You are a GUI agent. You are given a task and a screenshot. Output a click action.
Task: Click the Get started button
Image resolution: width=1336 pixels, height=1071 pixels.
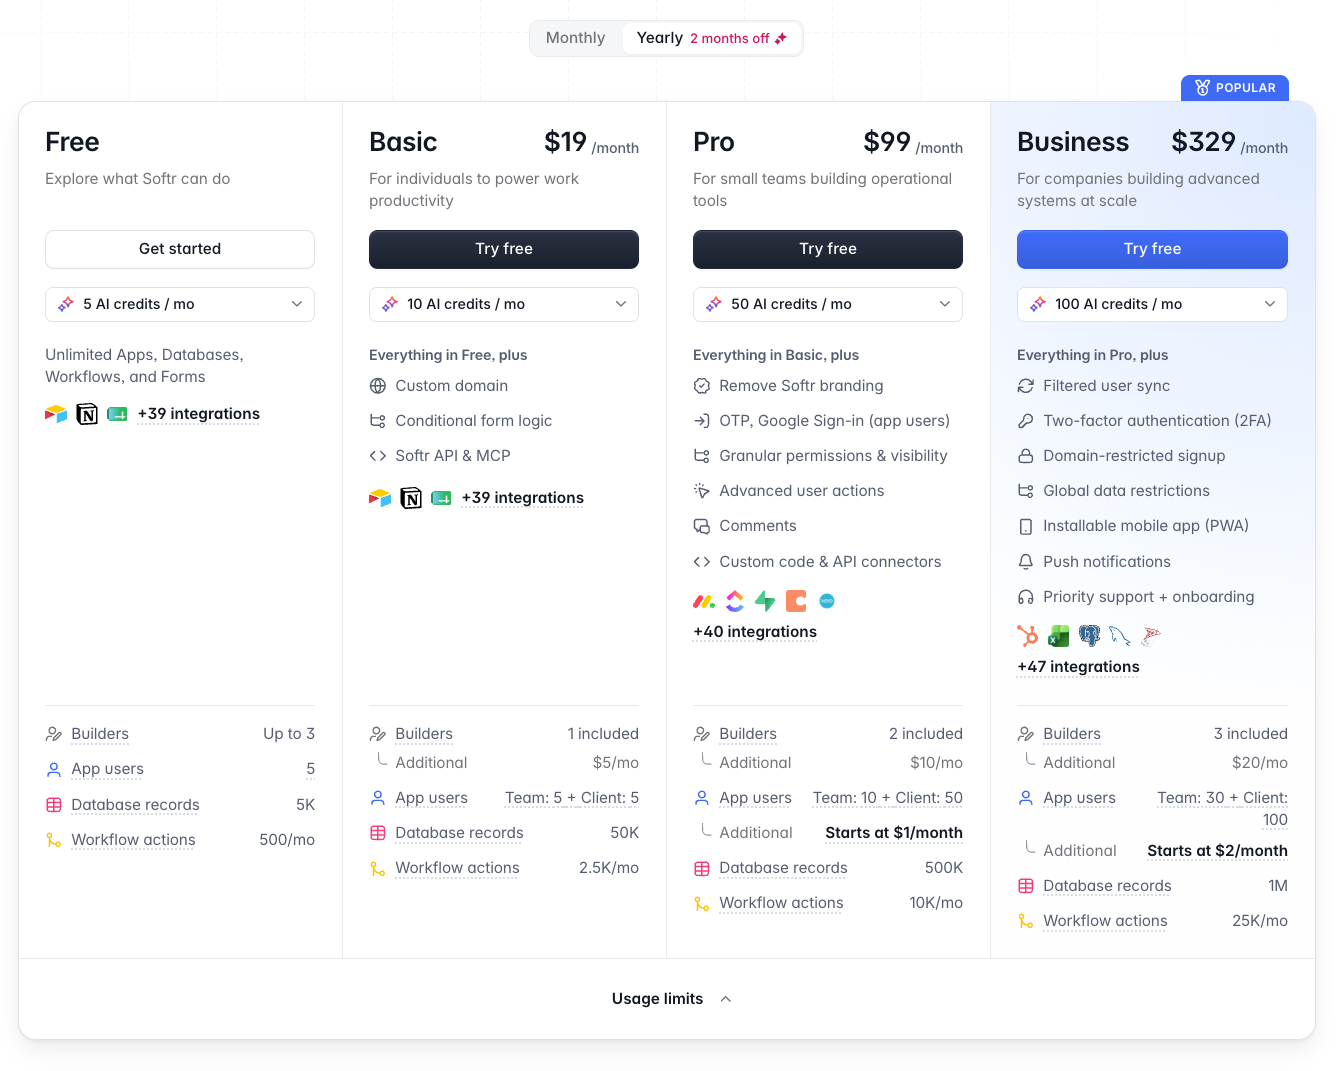(x=180, y=249)
